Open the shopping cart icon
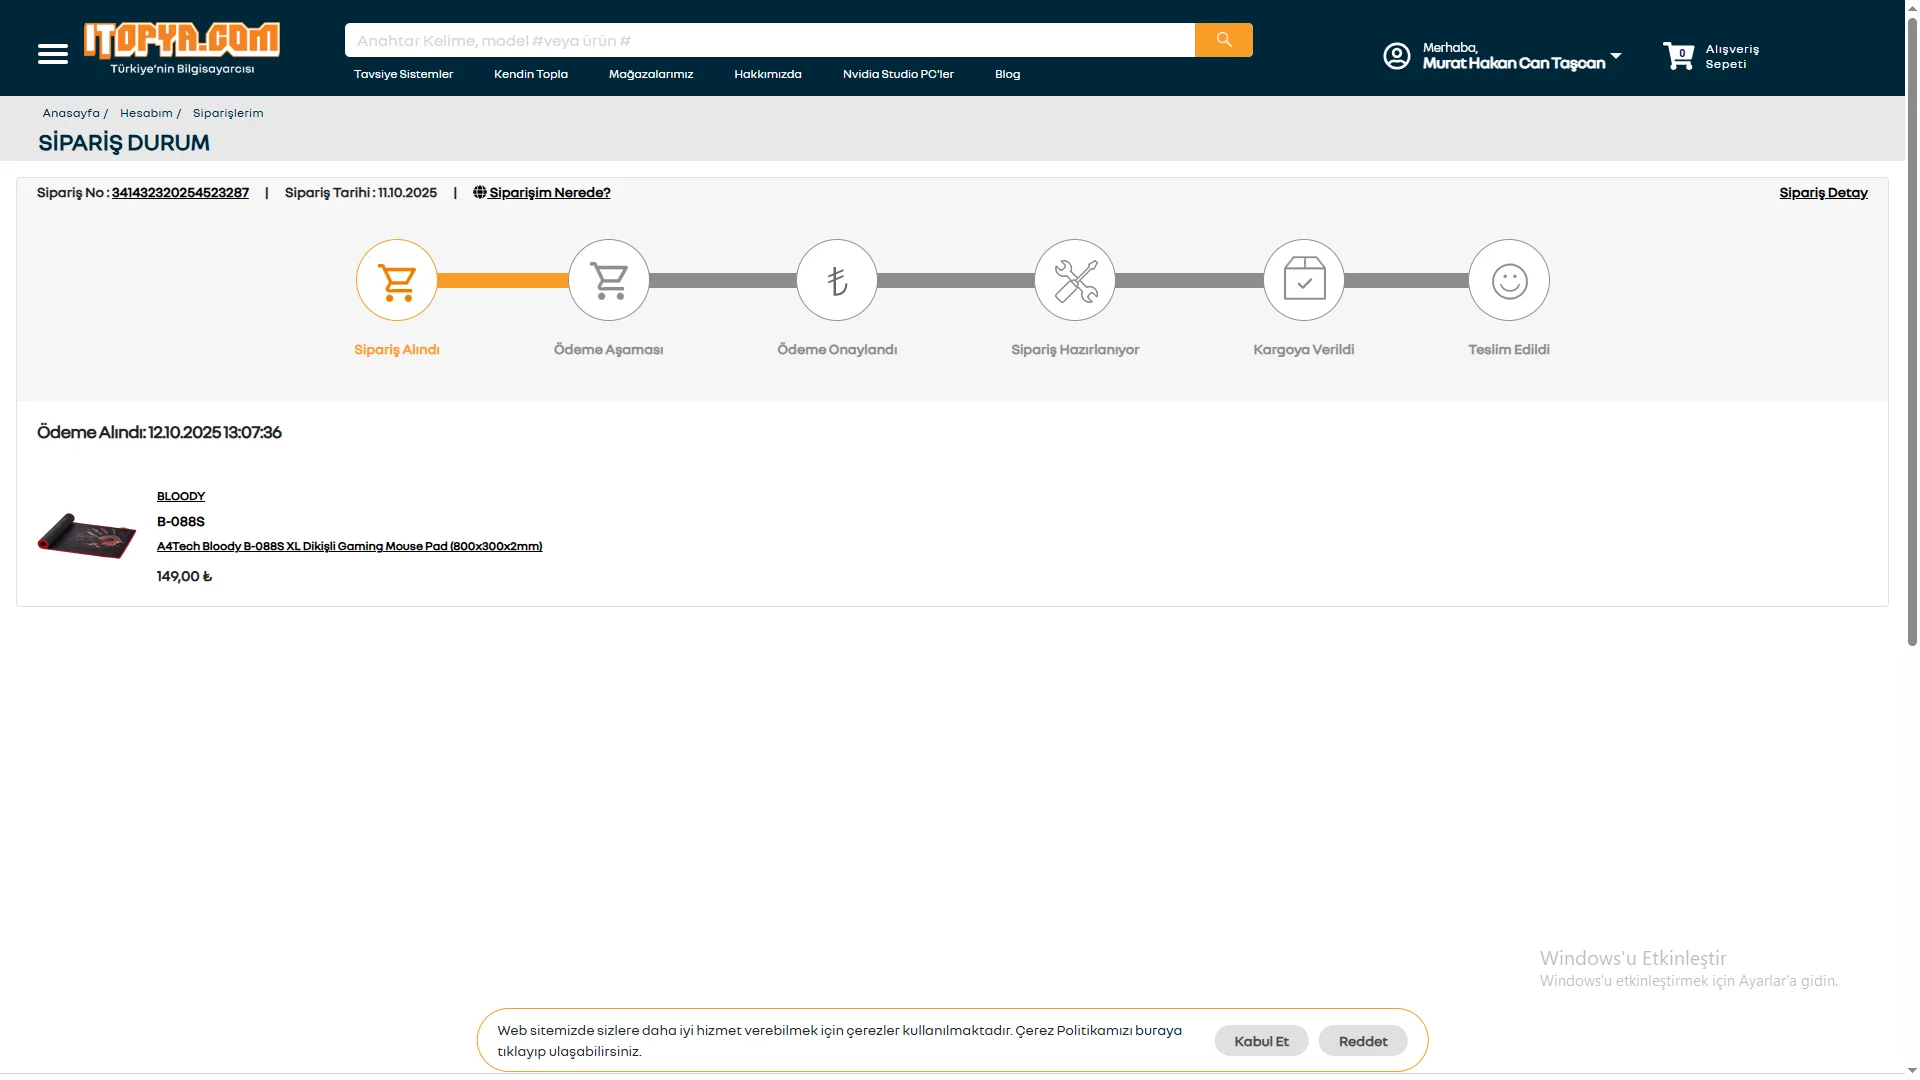The image size is (1920, 1080). tap(1678, 56)
